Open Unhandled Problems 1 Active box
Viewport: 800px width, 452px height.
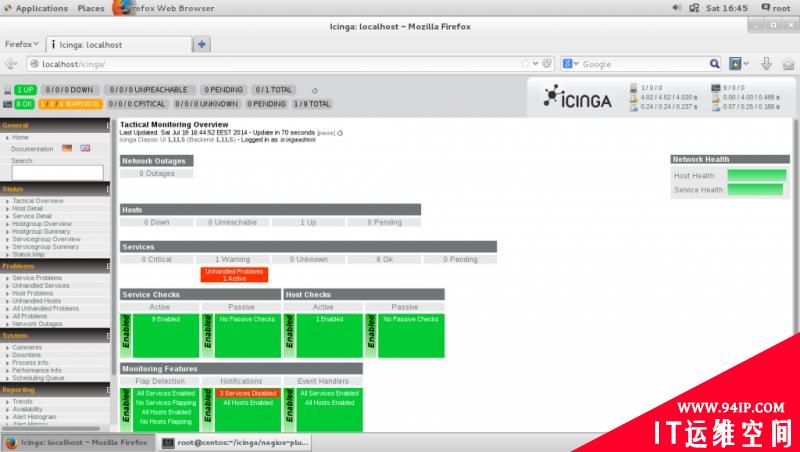(234, 275)
